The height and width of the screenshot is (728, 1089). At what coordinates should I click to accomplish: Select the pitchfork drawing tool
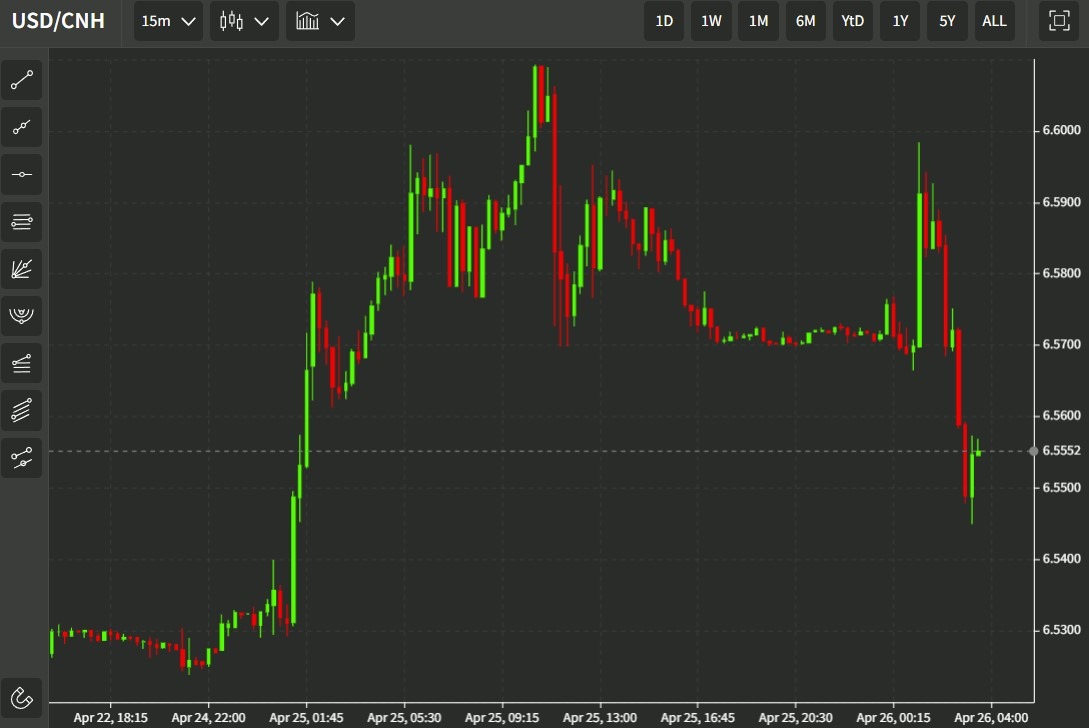(22, 457)
